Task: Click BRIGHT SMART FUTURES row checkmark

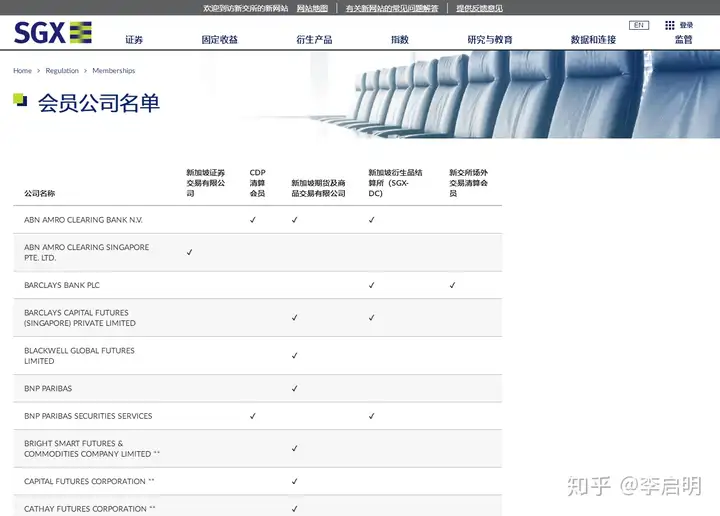Action: [294, 449]
